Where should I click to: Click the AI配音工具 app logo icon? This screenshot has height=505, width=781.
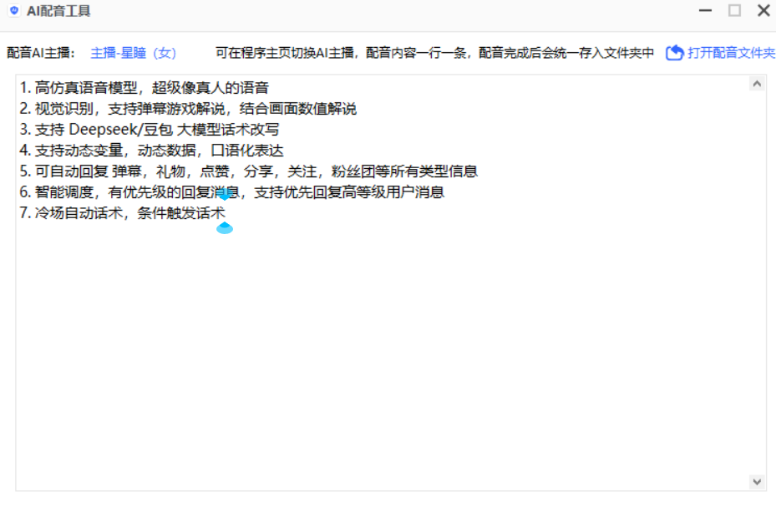pyautogui.click(x=13, y=11)
